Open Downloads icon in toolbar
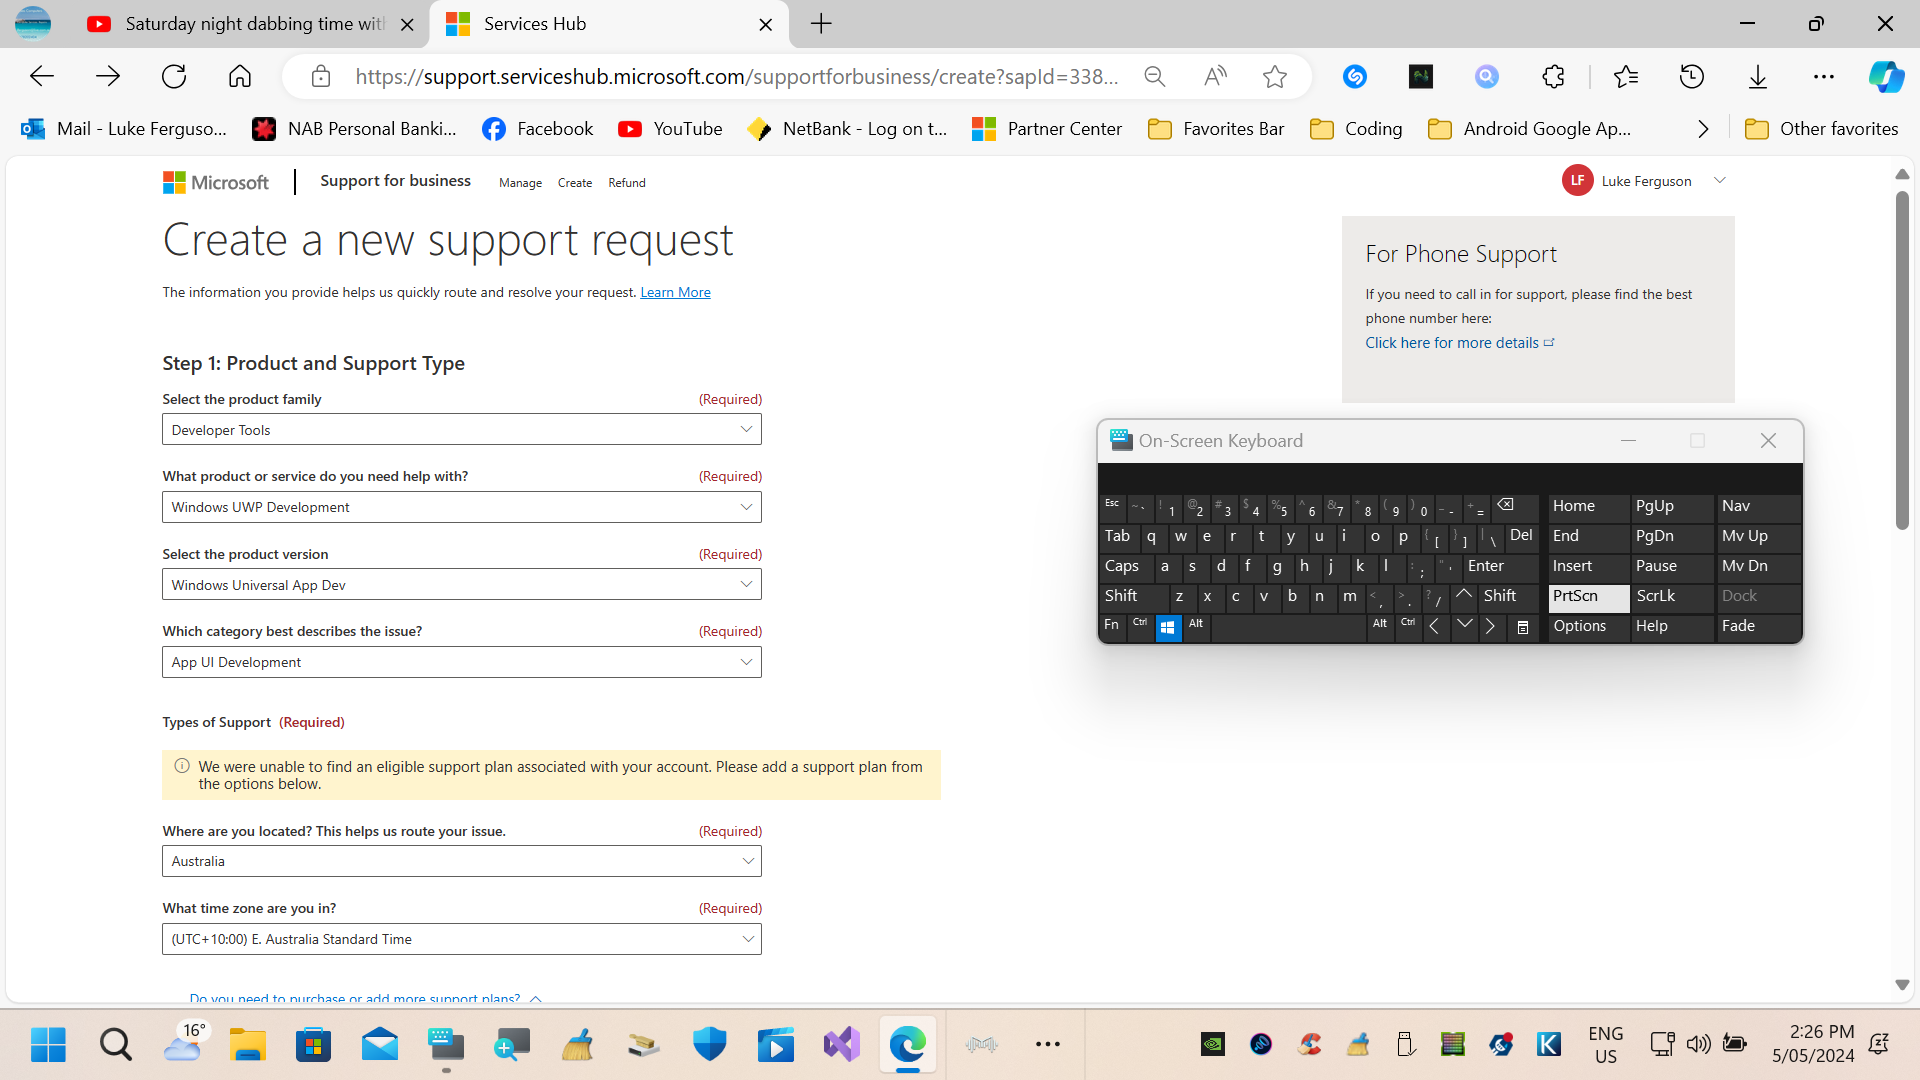The image size is (1920, 1080). tap(1758, 77)
